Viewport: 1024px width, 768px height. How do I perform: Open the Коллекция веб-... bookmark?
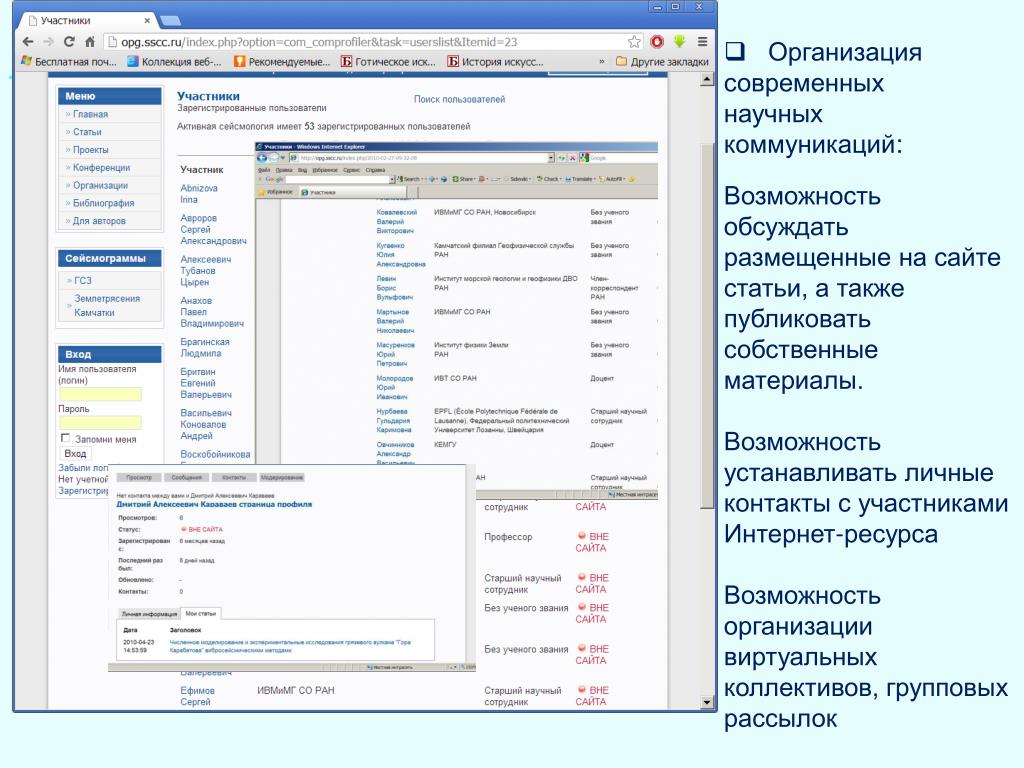click(174, 61)
